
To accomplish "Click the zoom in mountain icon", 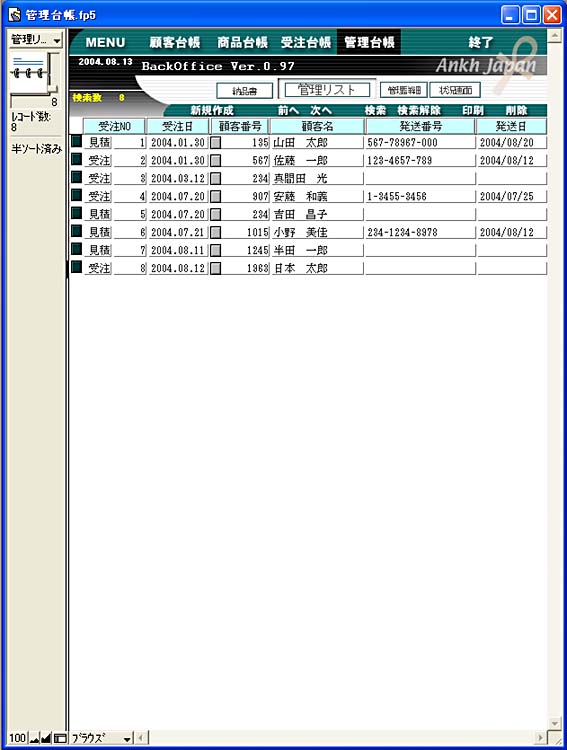I will [46, 738].
